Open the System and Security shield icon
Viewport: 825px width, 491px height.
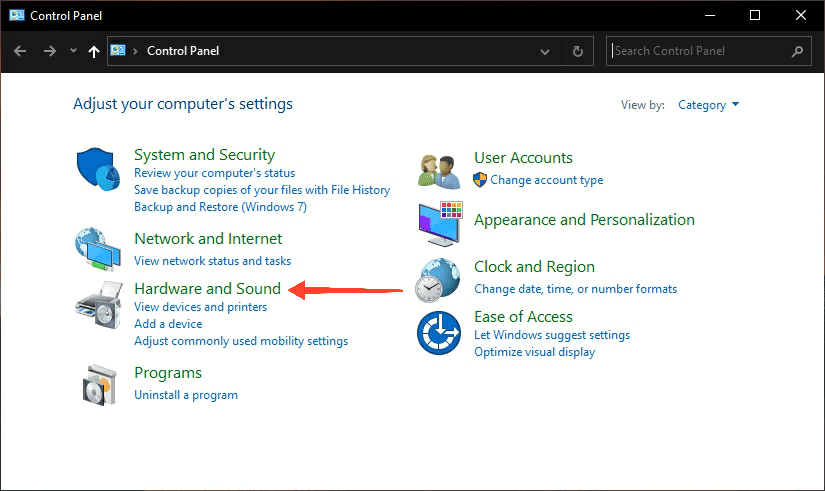pos(98,169)
